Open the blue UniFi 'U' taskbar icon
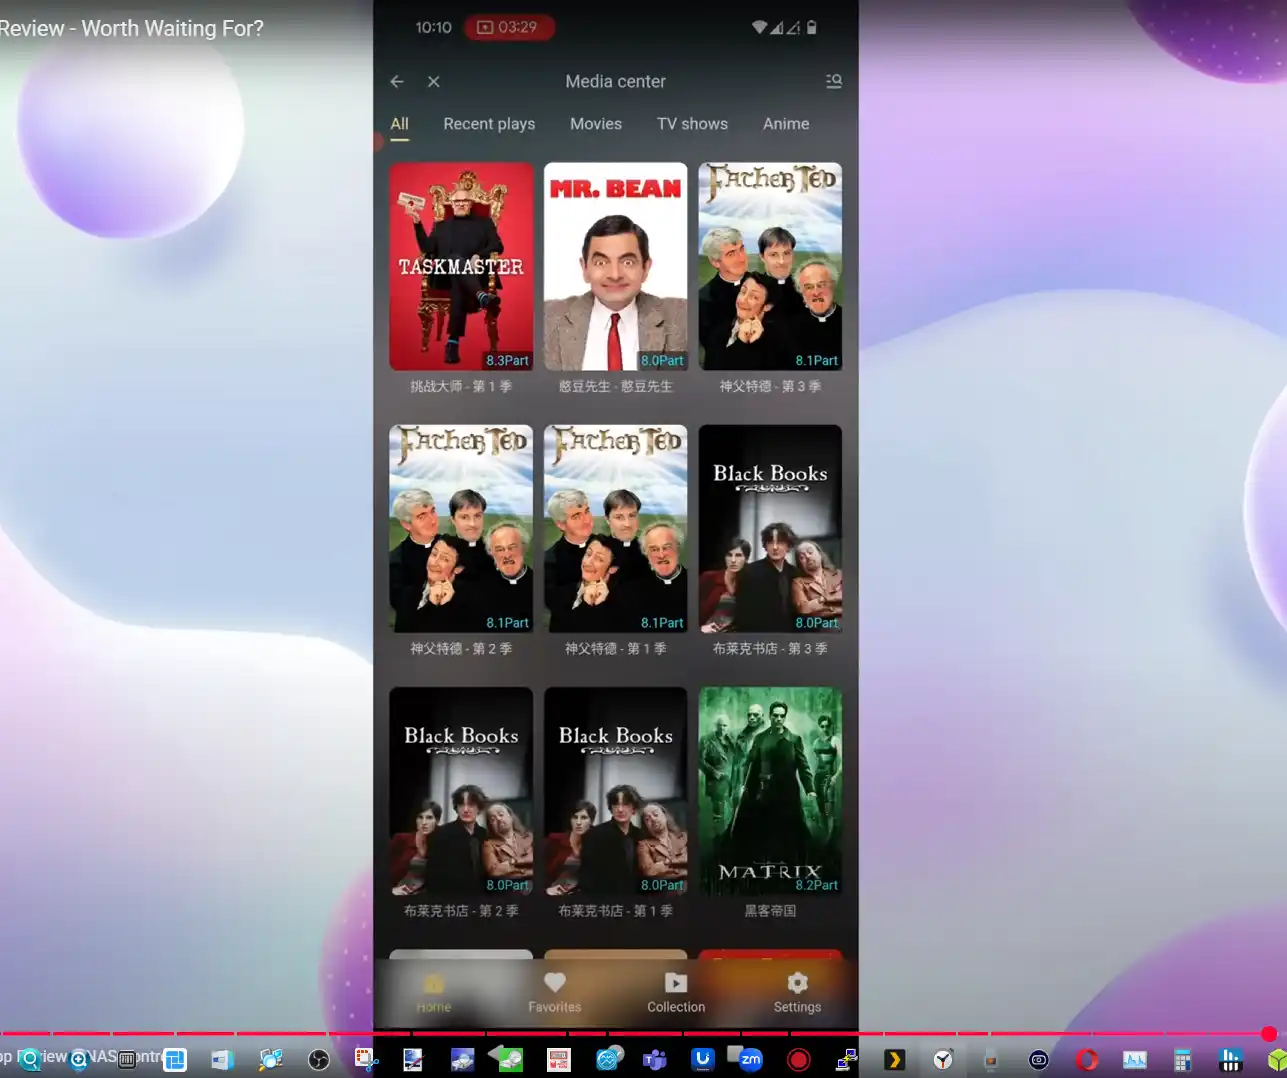This screenshot has width=1287, height=1078. tap(703, 1060)
